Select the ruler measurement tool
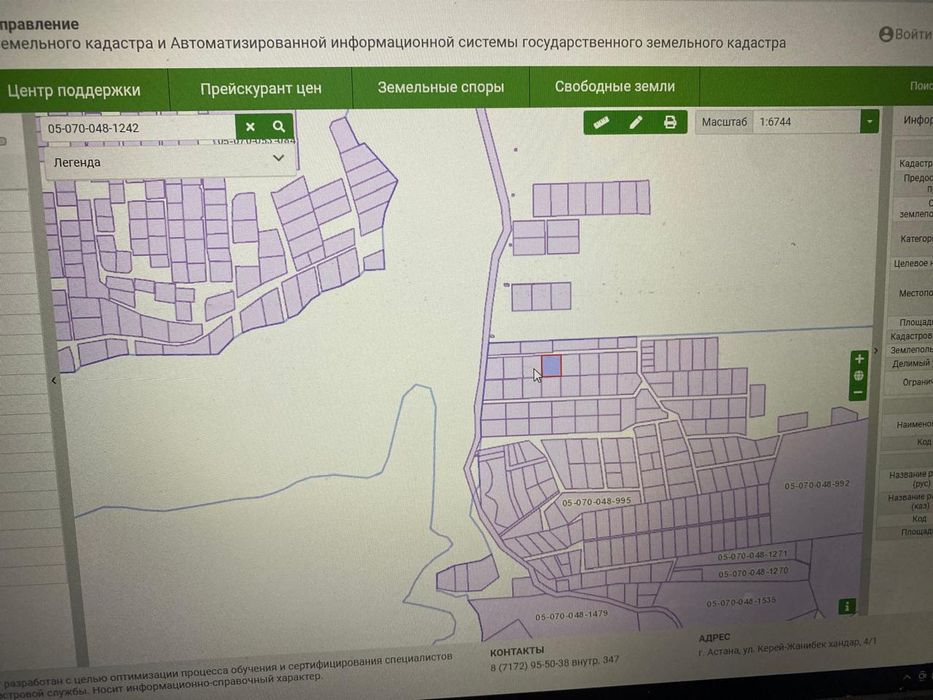The width and height of the screenshot is (933, 700). click(x=602, y=123)
